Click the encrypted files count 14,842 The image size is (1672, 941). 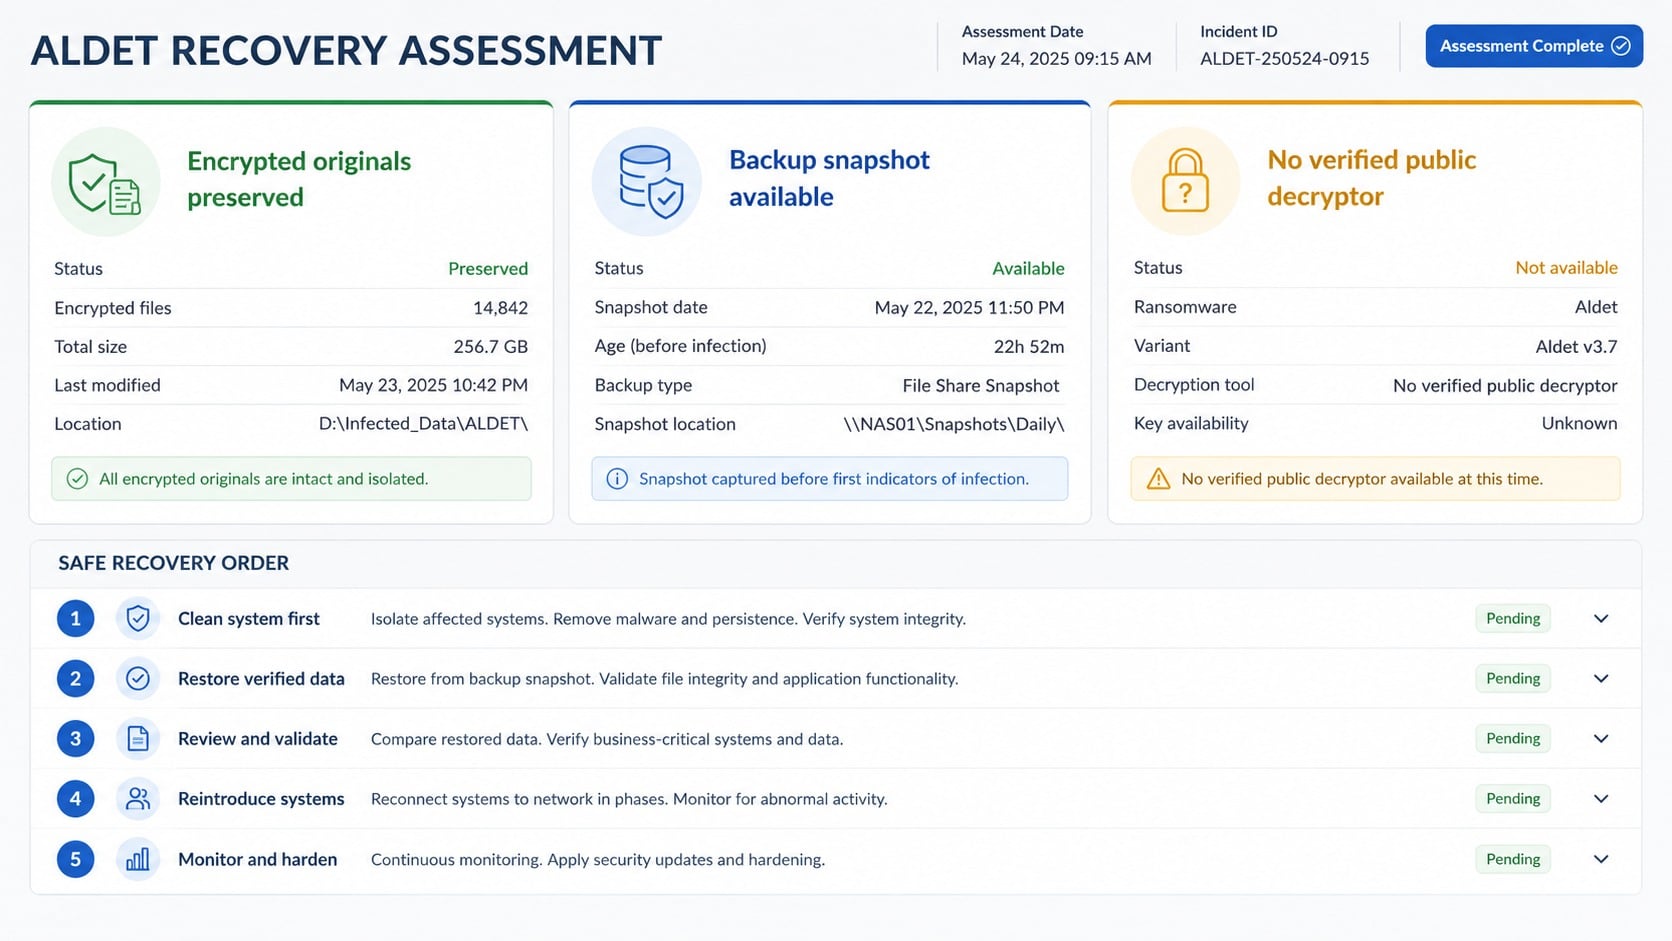click(x=500, y=308)
